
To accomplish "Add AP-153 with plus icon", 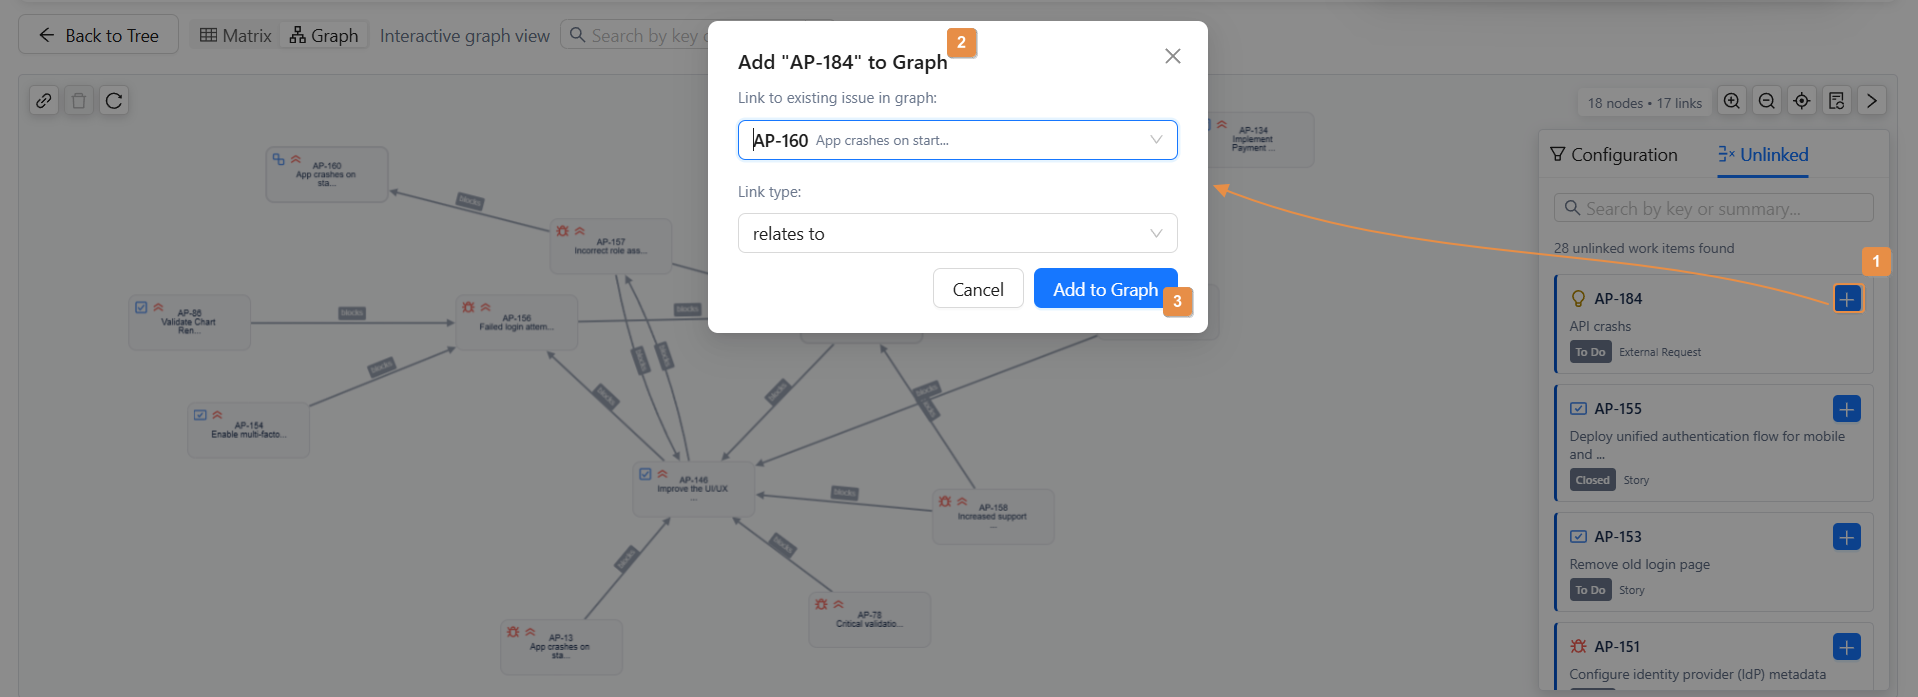I will click(x=1847, y=536).
